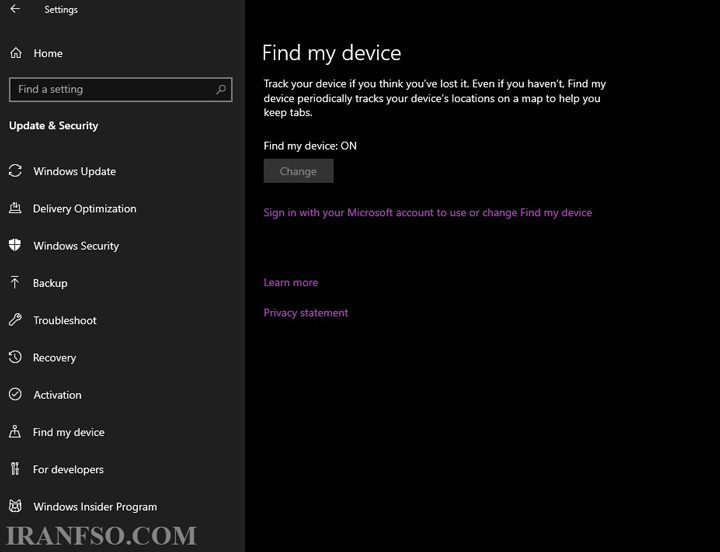Open the Backup section

click(50, 283)
